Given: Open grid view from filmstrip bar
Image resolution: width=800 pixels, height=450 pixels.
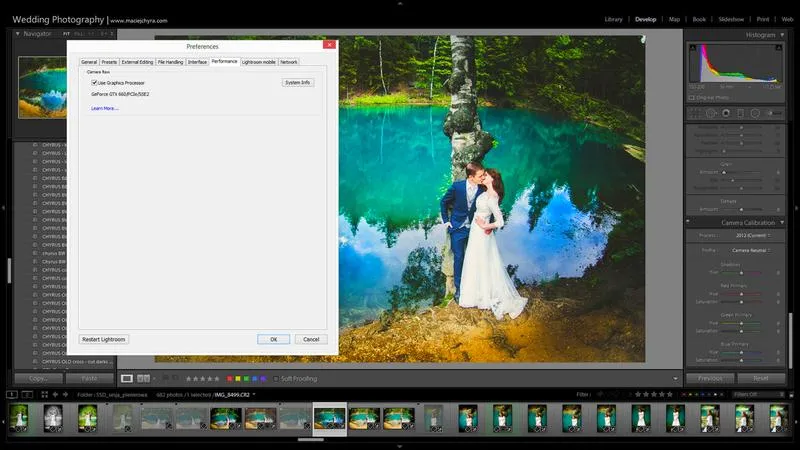Looking at the screenshot, I should (x=44, y=394).
